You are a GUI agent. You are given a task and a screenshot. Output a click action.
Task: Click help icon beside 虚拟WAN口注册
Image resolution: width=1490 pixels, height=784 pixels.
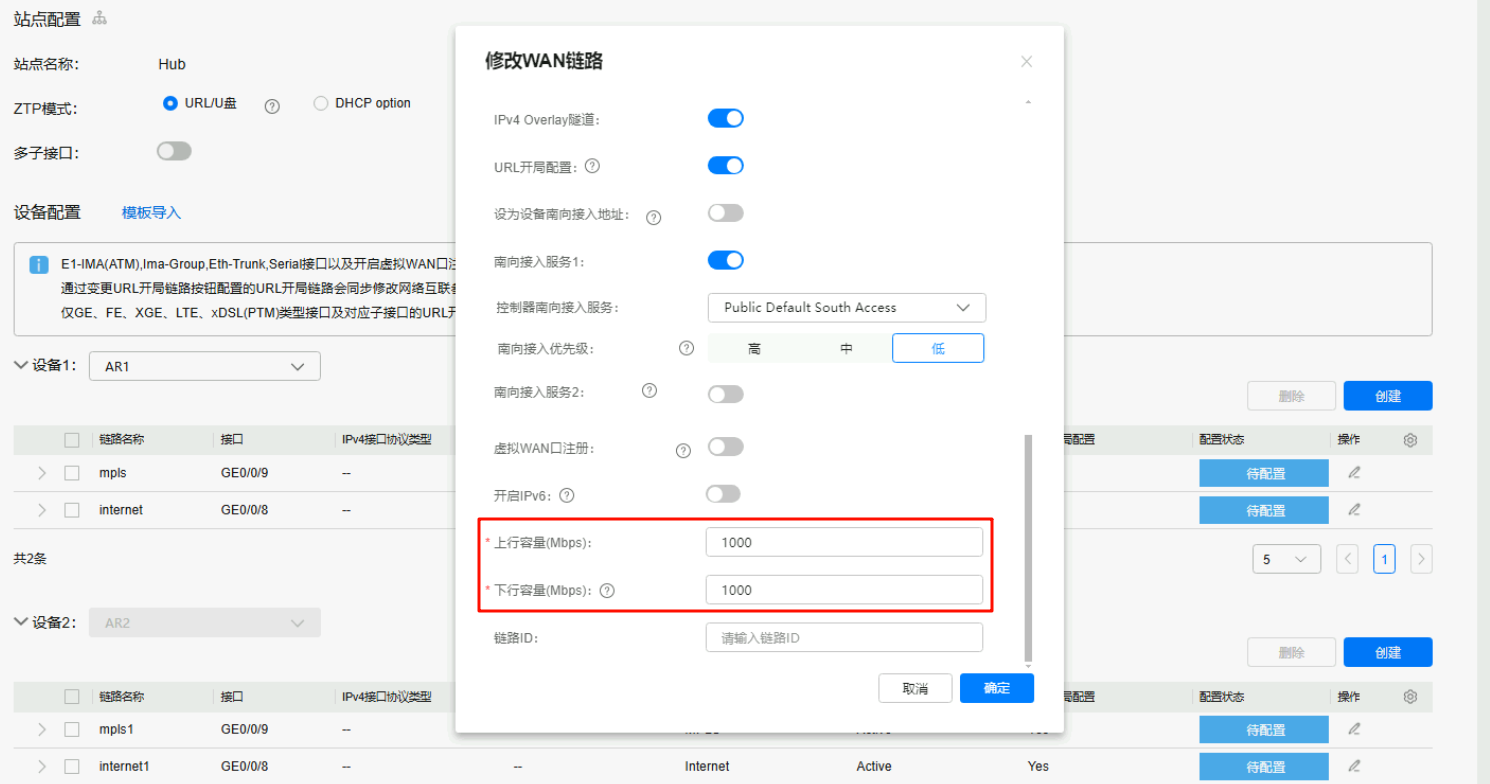point(683,450)
